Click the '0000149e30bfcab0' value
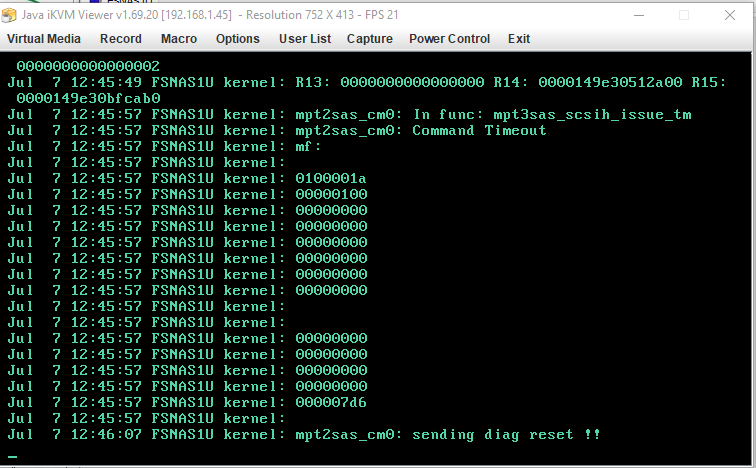Image resolution: width=756 pixels, height=468 pixels. (88, 98)
